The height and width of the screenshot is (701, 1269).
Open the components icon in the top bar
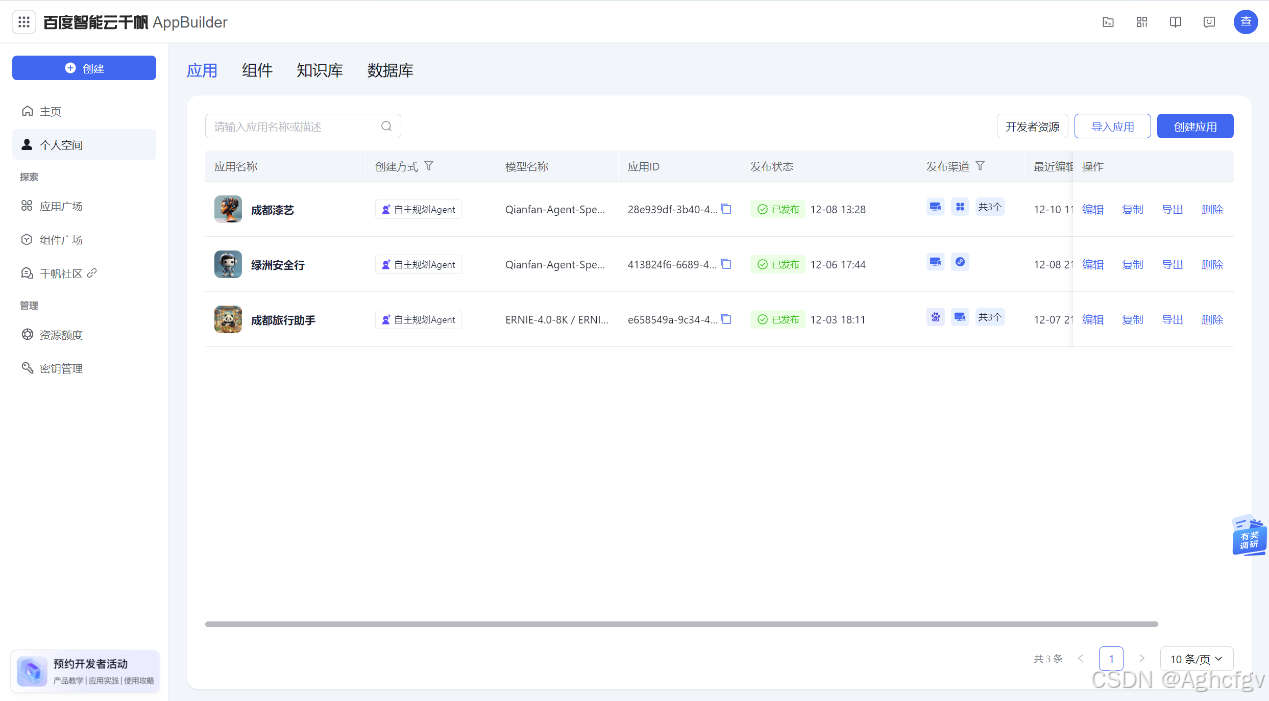point(1141,21)
